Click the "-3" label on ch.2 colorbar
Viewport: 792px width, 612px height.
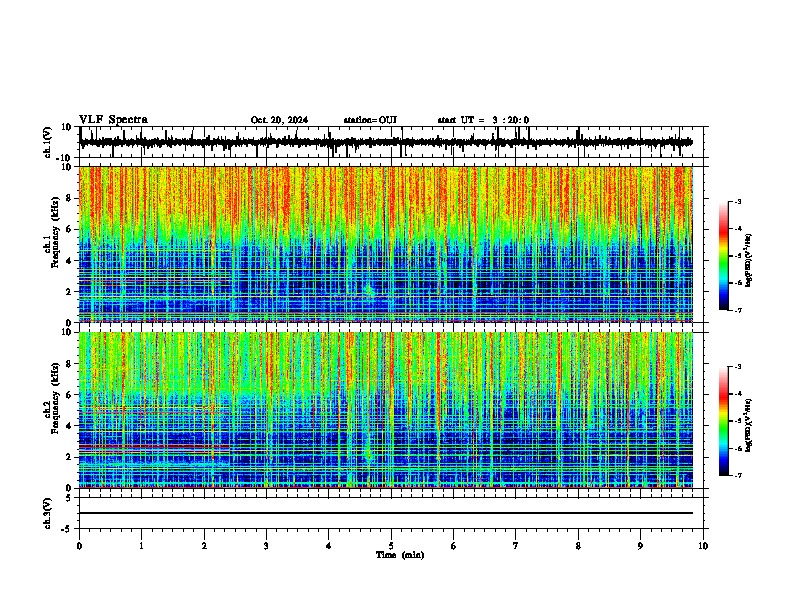(738, 367)
